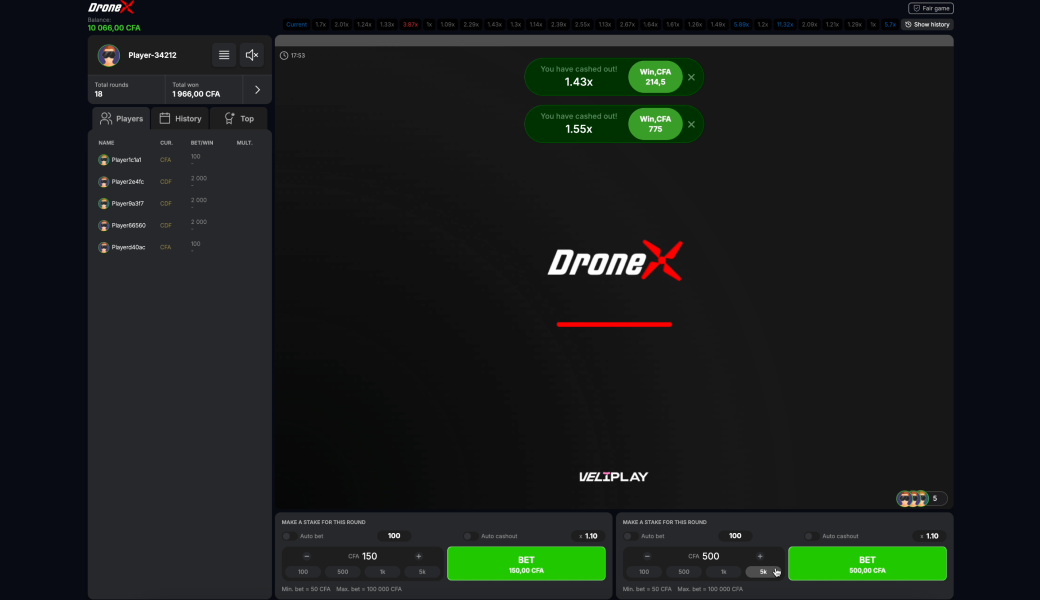Enable Auto bet on the left stake panel

290,536
